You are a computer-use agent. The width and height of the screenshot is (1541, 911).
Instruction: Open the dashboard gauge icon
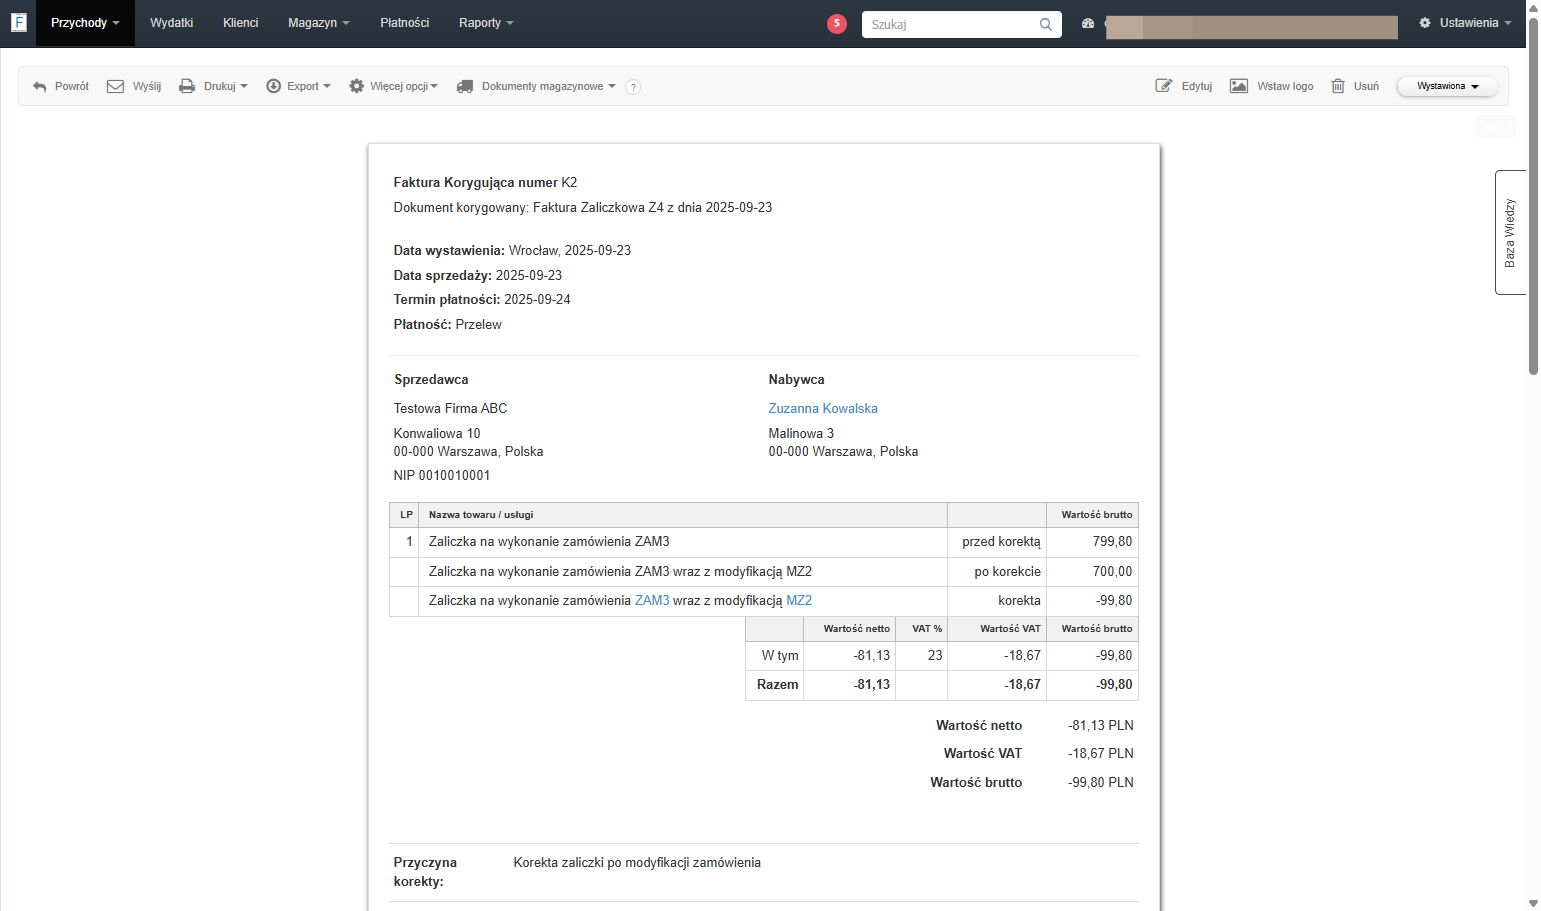pyautogui.click(x=1088, y=23)
